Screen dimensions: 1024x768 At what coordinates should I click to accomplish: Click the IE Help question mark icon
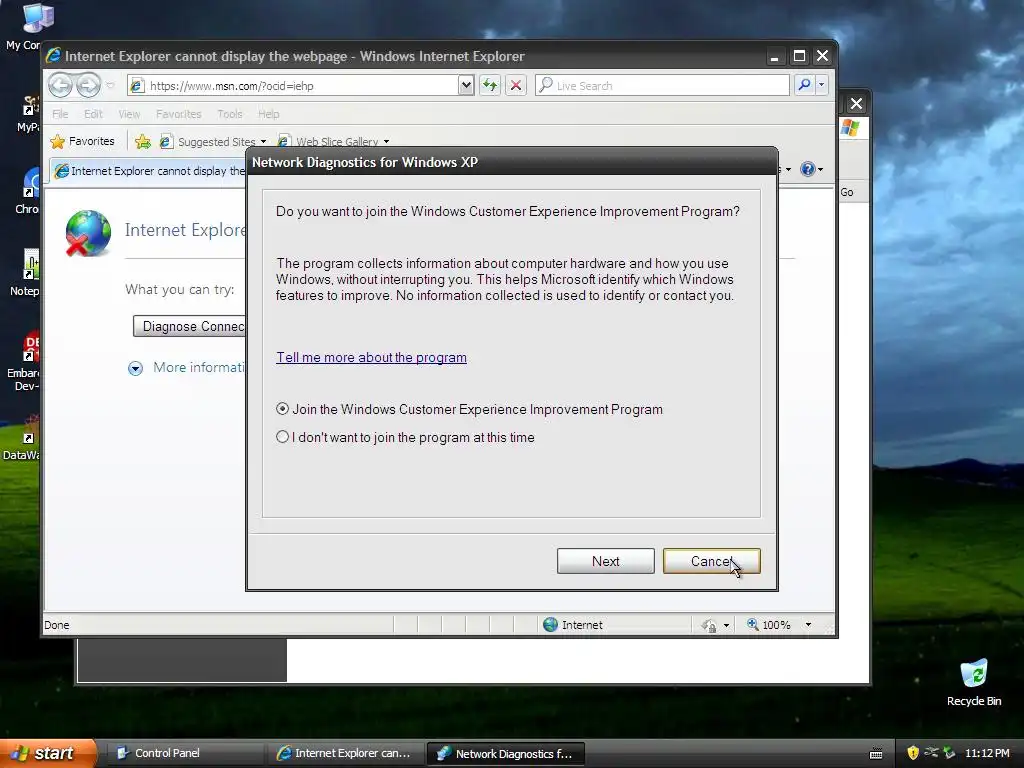pyautogui.click(x=808, y=169)
